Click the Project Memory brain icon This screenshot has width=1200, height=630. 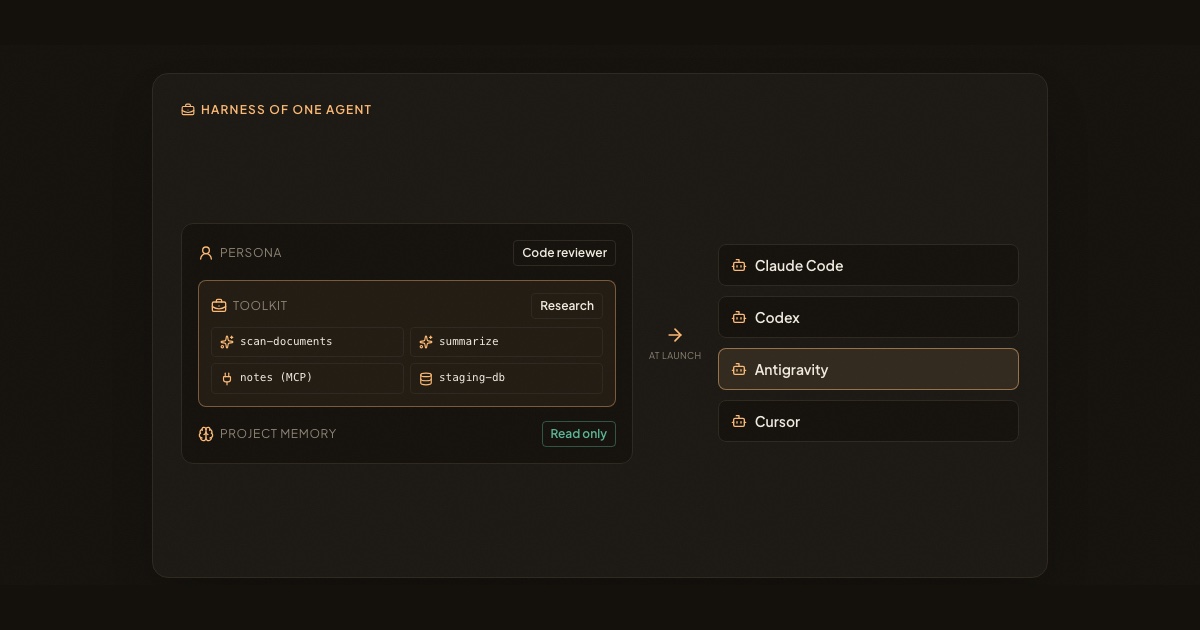point(206,434)
